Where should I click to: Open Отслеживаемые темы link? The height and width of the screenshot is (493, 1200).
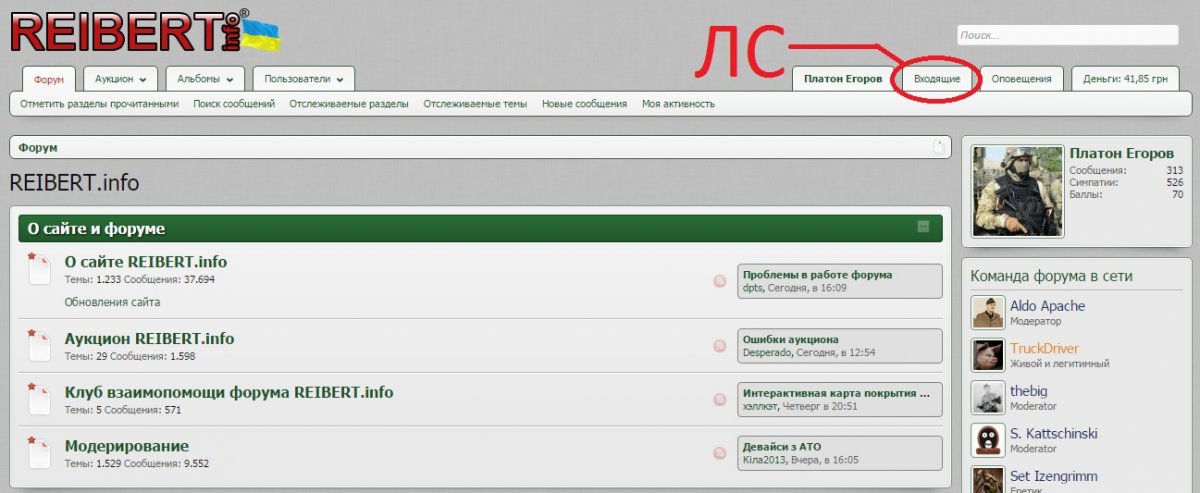pyautogui.click(x=475, y=103)
